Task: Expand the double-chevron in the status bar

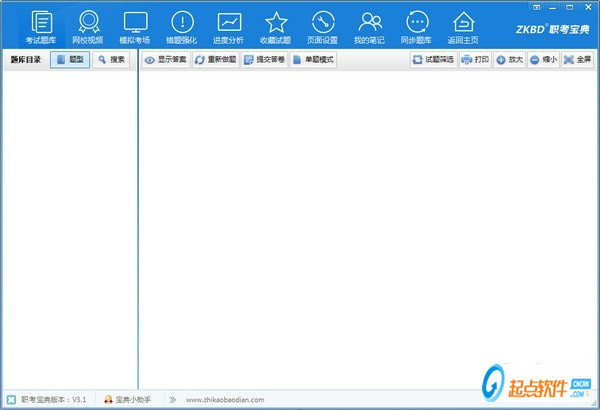Action: click(x=173, y=400)
